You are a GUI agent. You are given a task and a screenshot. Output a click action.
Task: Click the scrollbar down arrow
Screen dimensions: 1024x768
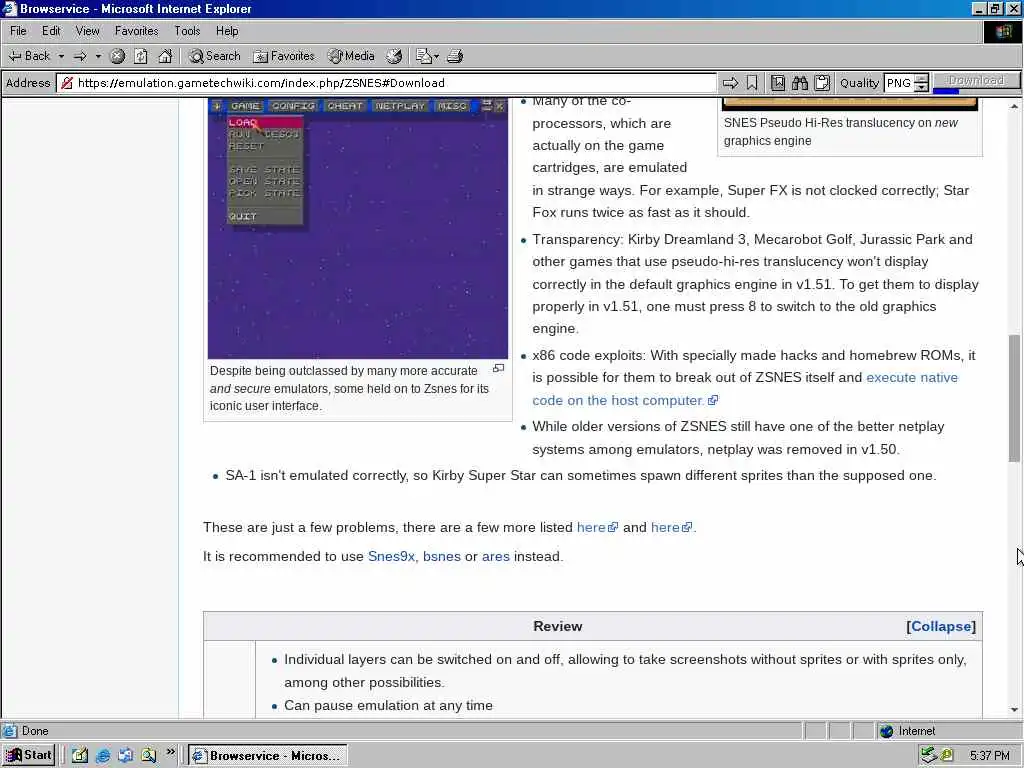[1014, 709]
